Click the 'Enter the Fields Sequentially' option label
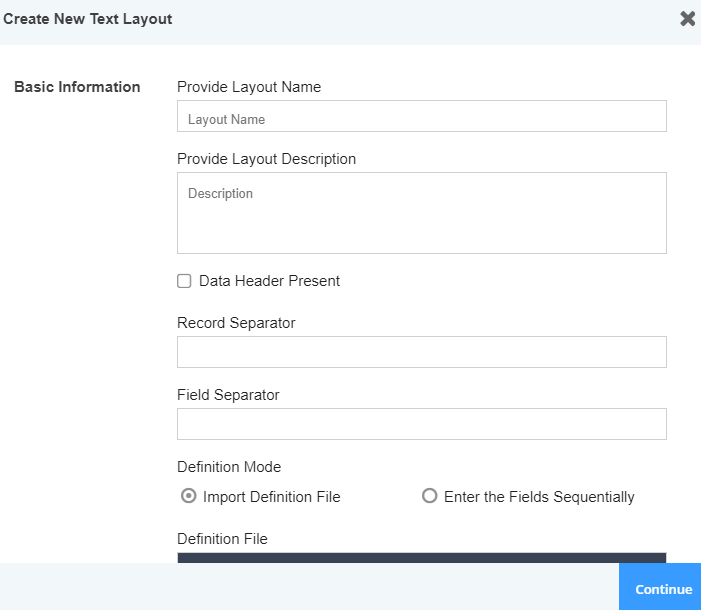The height and width of the screenshot is (610, 701). (x=539, y=497)
